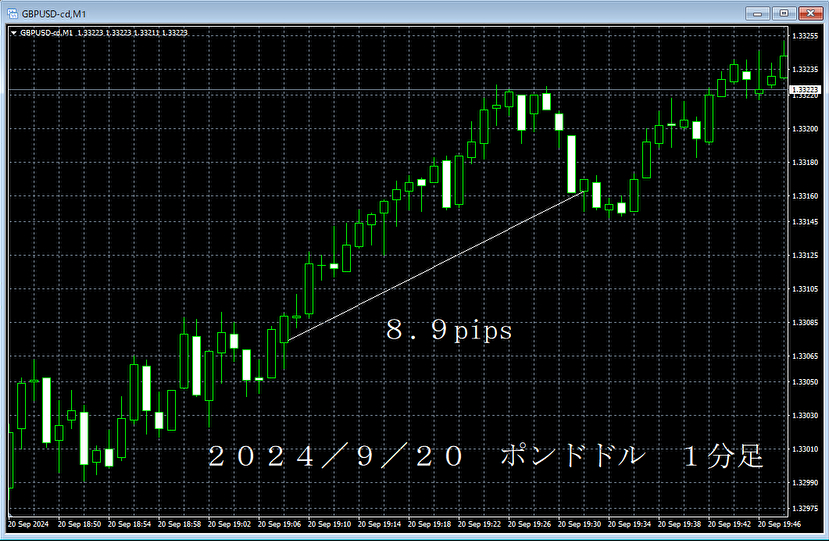The image size is (829, 542).
Task: Click time axis label 20 Sep 19:34
Action: [x=630, y=525]
